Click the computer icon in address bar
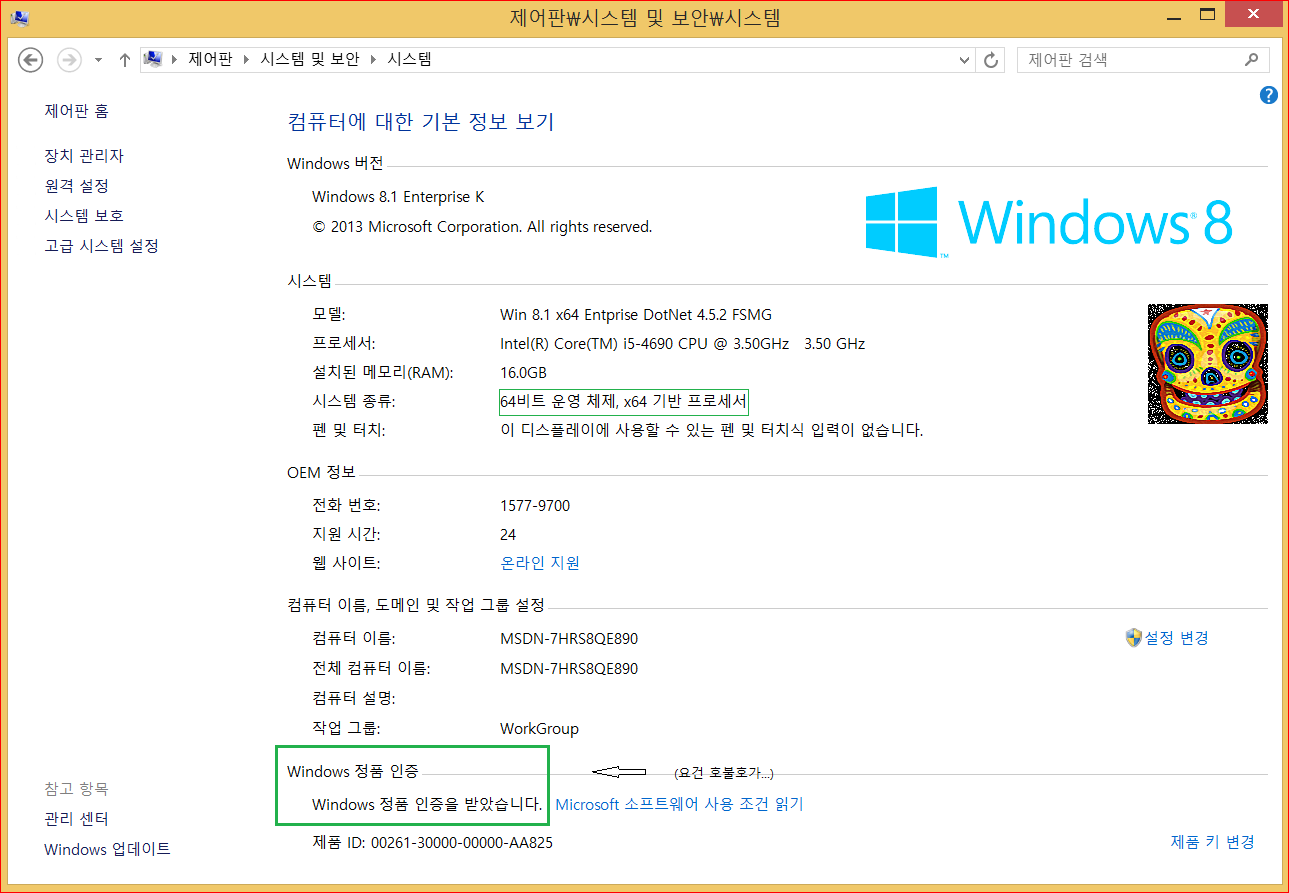Image resolution: width=1289 pixels, height=893 pixels. (154, 59)
